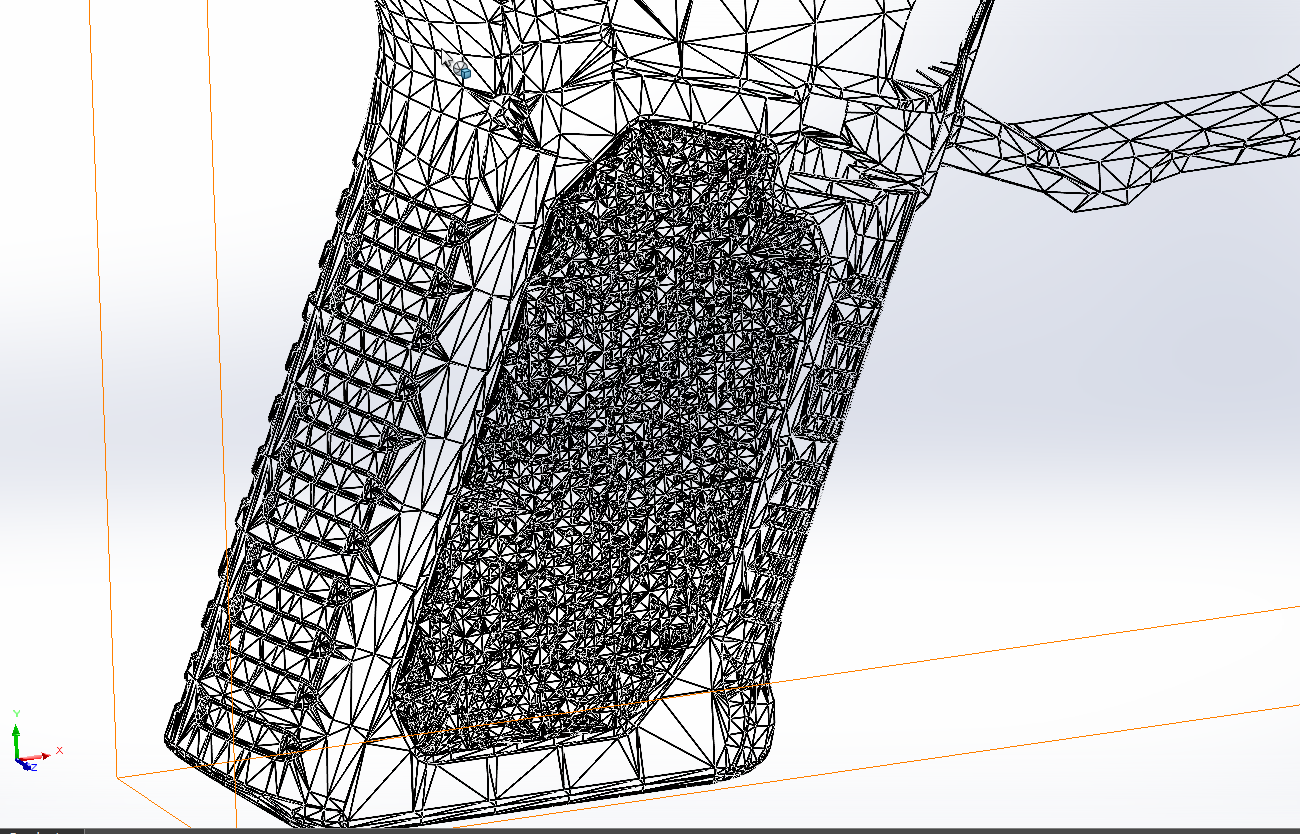The width and height of the screenshot is (1300, 834).
Task: Click the Y label on the orientation triad
Action: point(16,711)
